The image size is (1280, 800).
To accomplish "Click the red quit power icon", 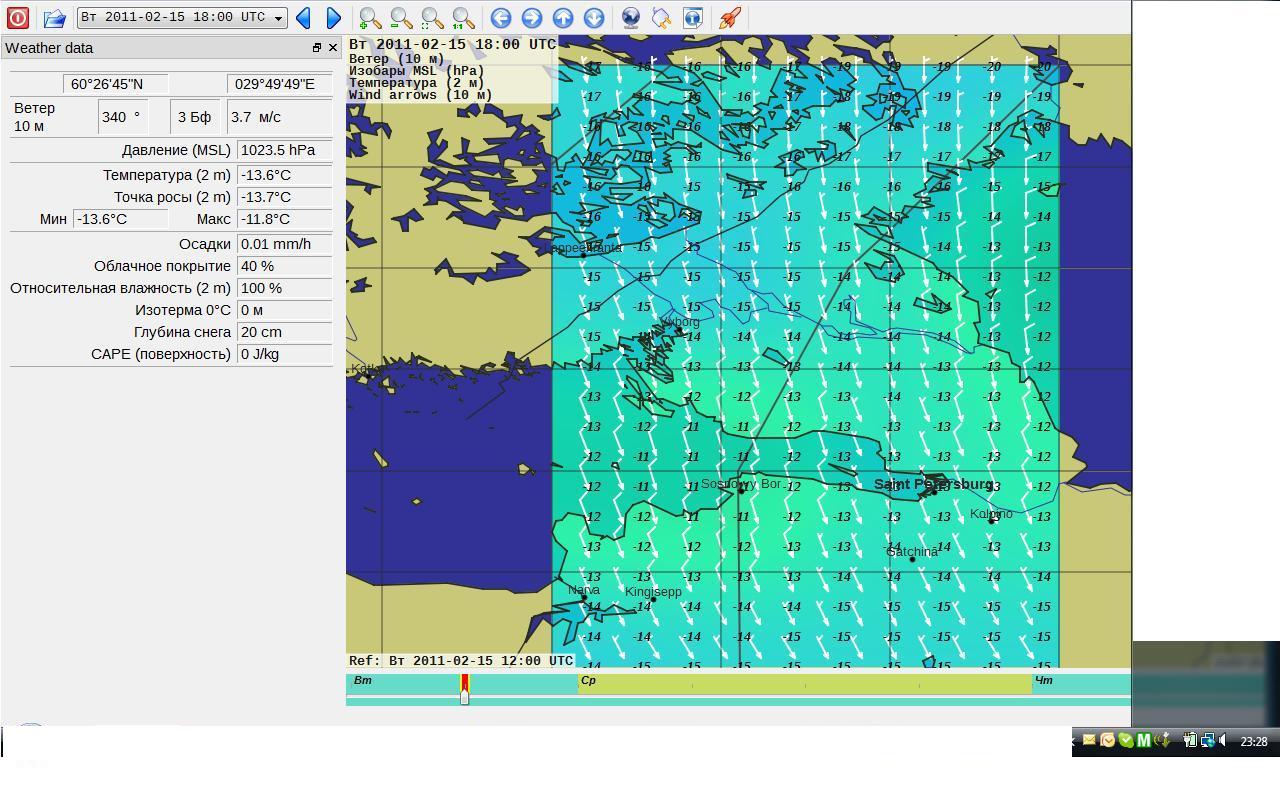I will [x=18, y=17].
